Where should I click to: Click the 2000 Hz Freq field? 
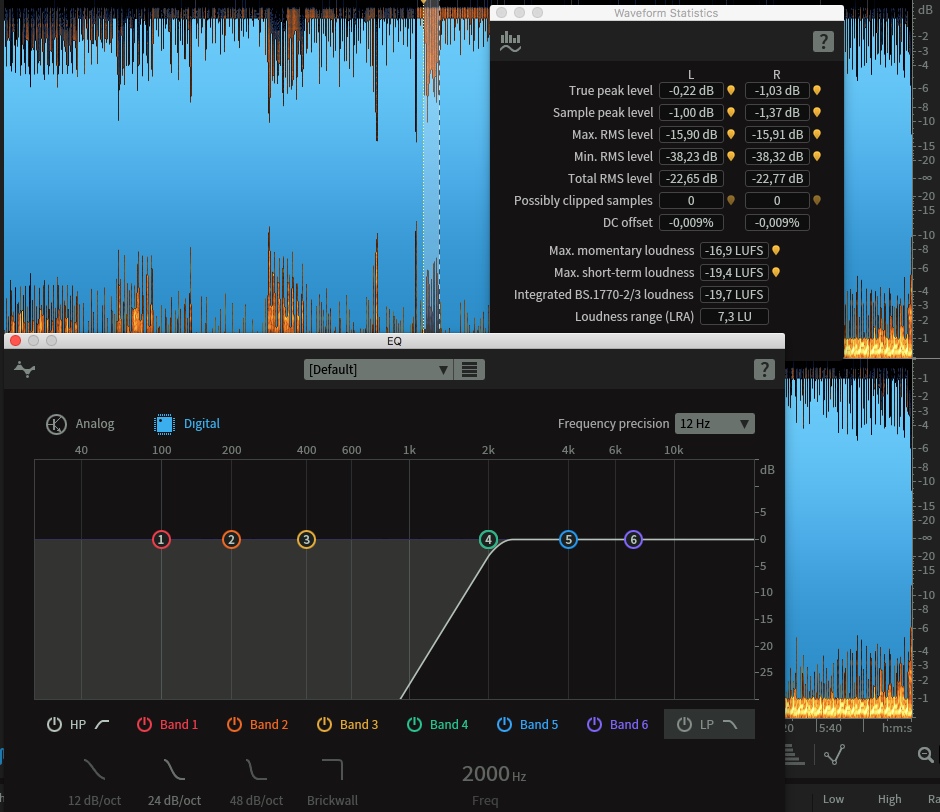493,774
